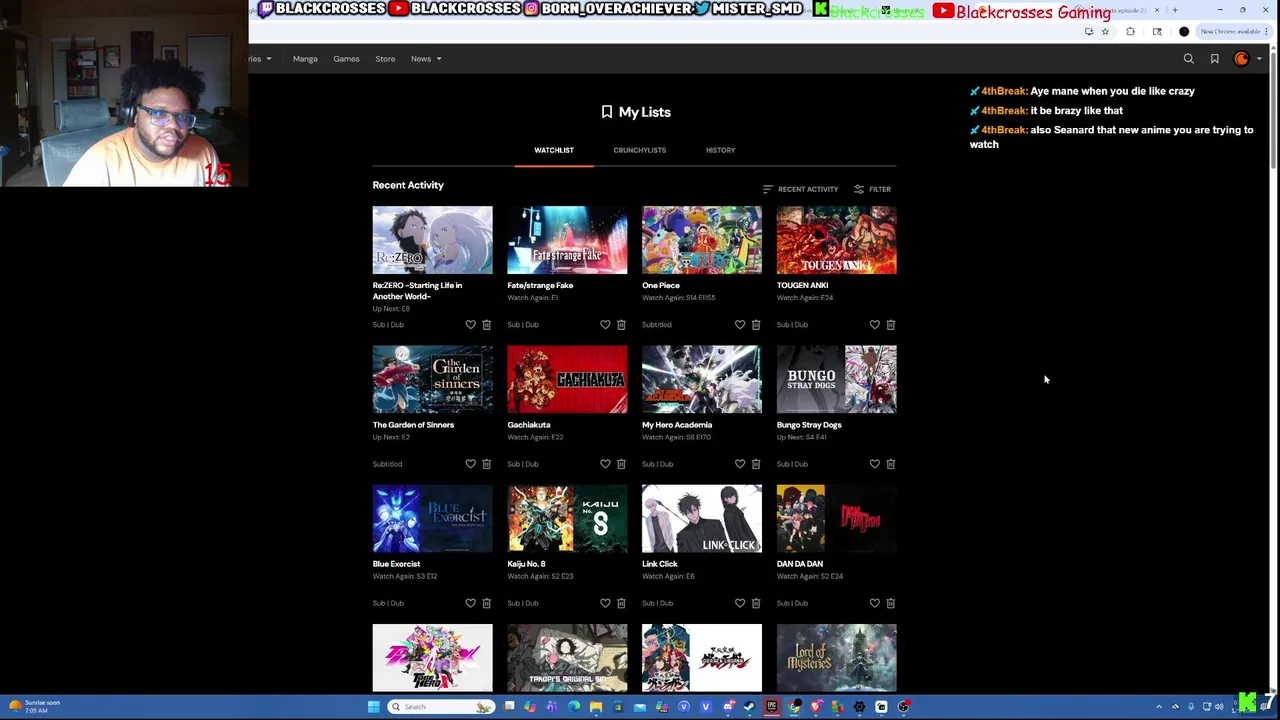Delete TOUGEN ANKI with trash icon
Viewport: 1280px width, 720px height.
point(891,325)
